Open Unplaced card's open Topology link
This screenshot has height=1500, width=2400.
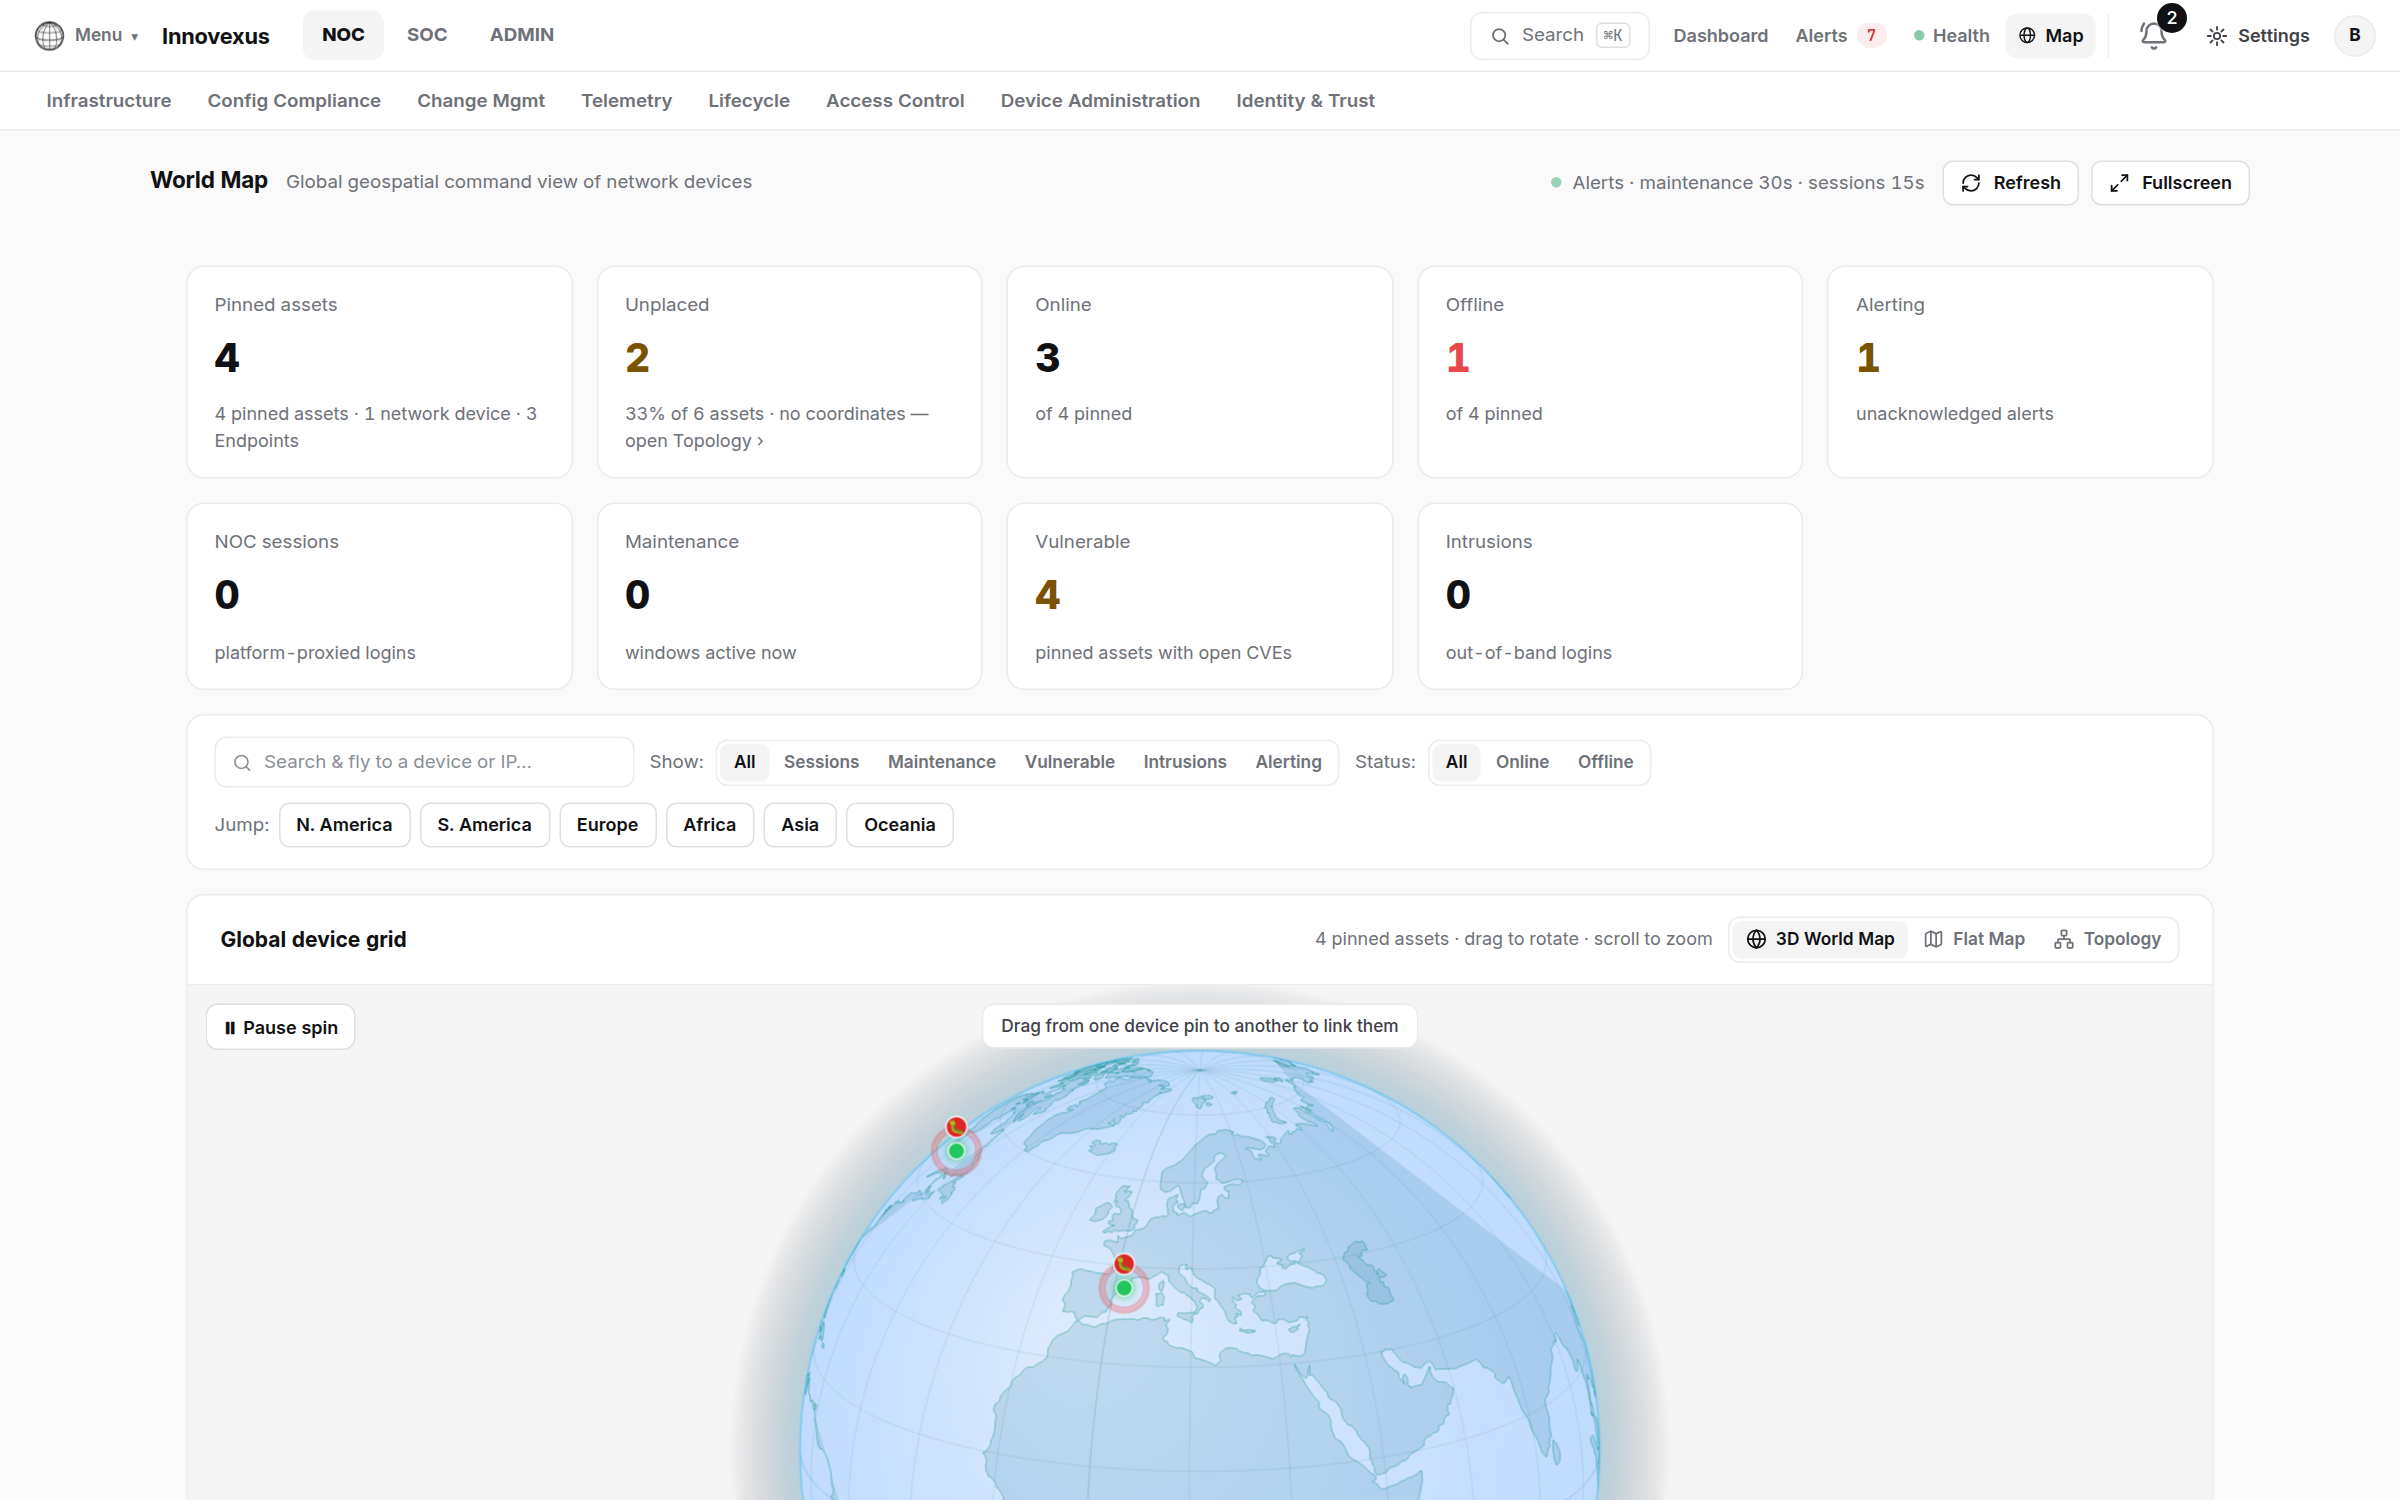coord(693,441)
